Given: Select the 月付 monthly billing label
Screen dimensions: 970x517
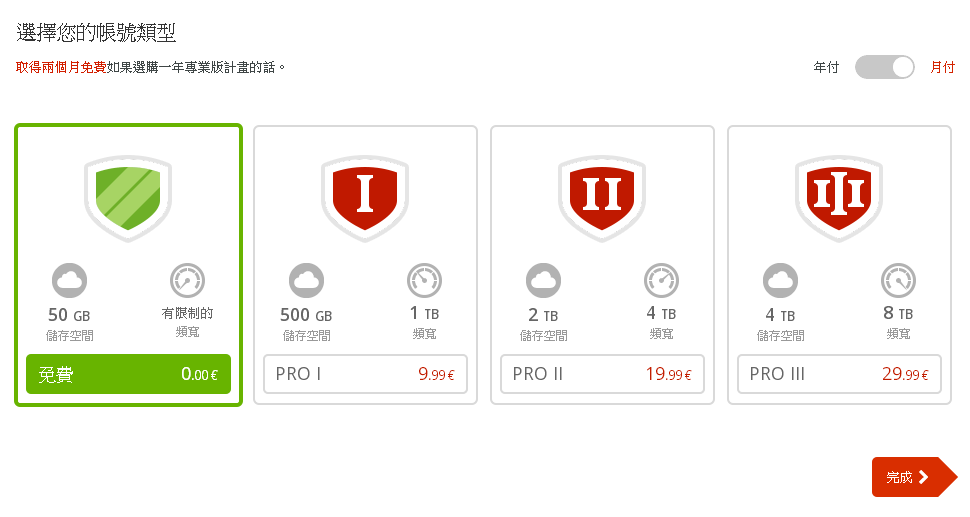Looking at the screenshot, I should (942, 67).
